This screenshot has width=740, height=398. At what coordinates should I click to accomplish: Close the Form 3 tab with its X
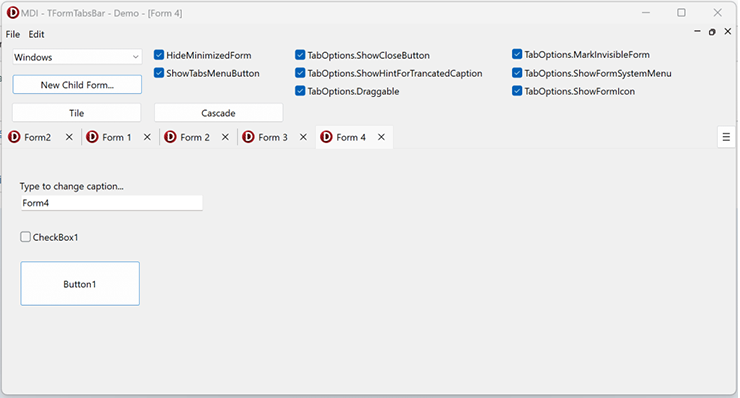[x=303, y=137]
